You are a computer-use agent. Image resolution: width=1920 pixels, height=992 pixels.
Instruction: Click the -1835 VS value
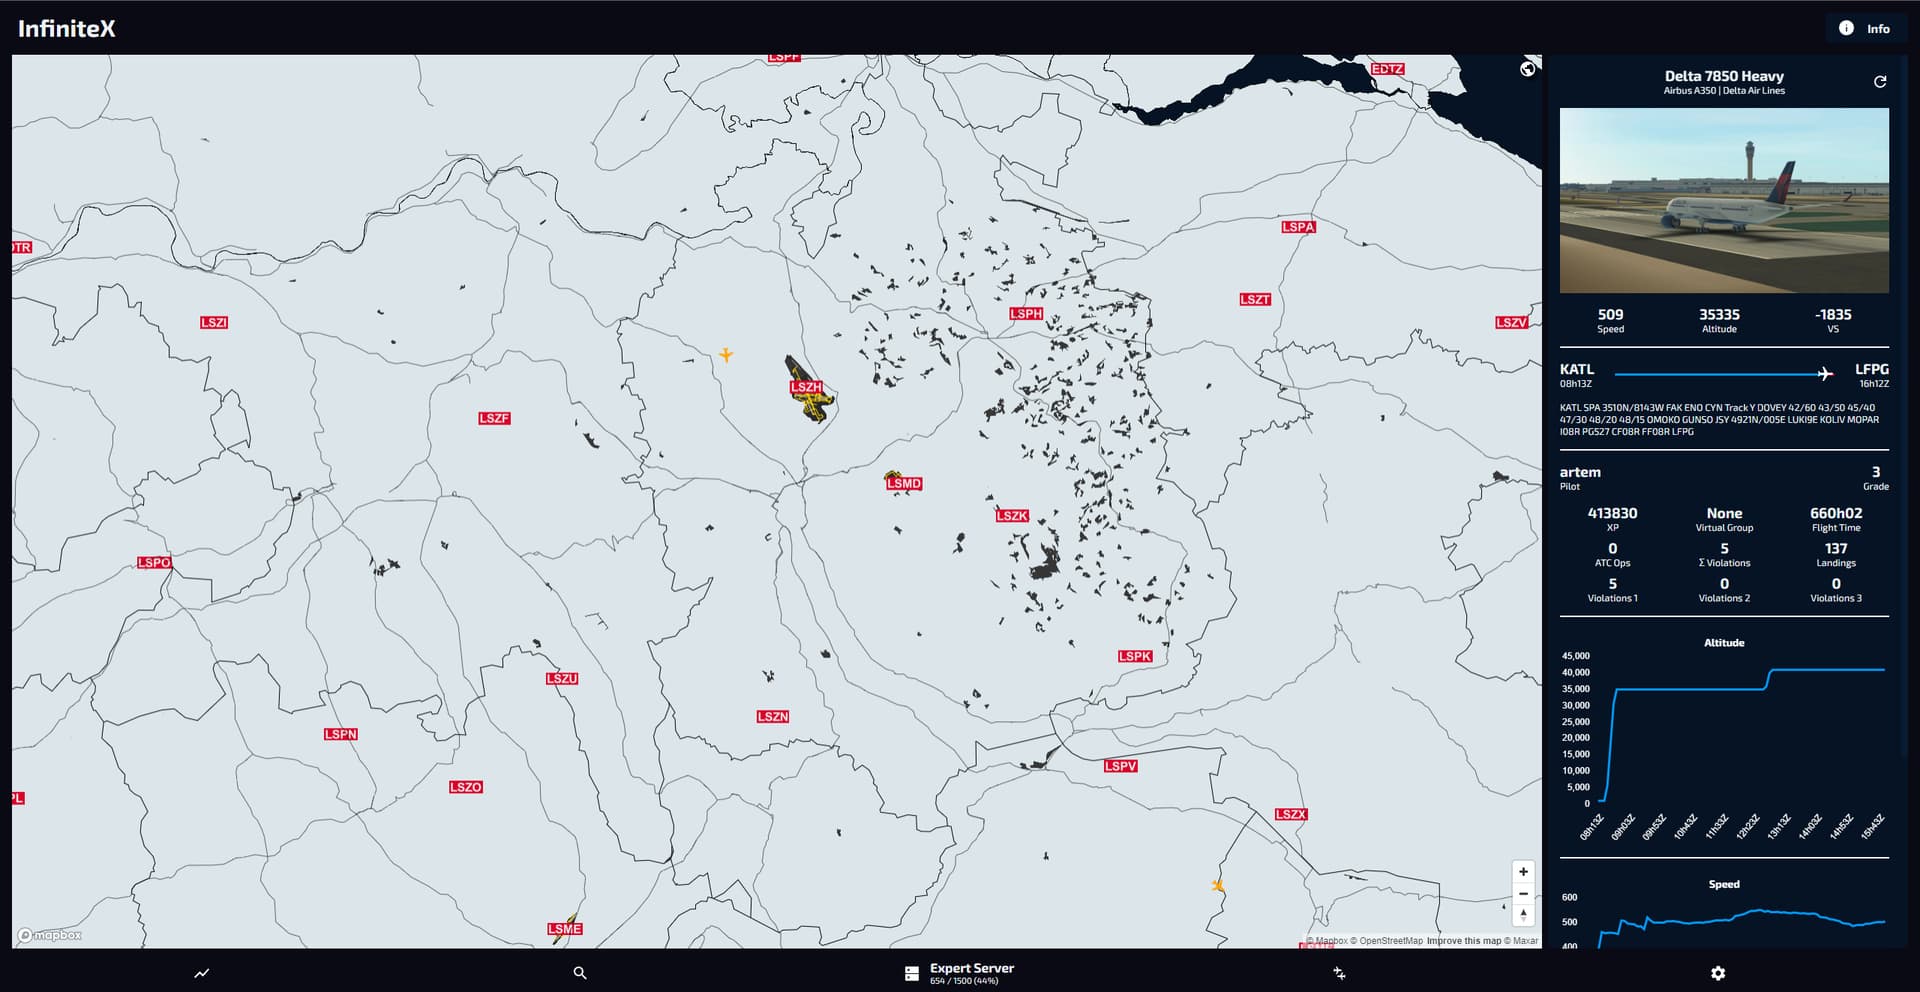(1833, 314)
